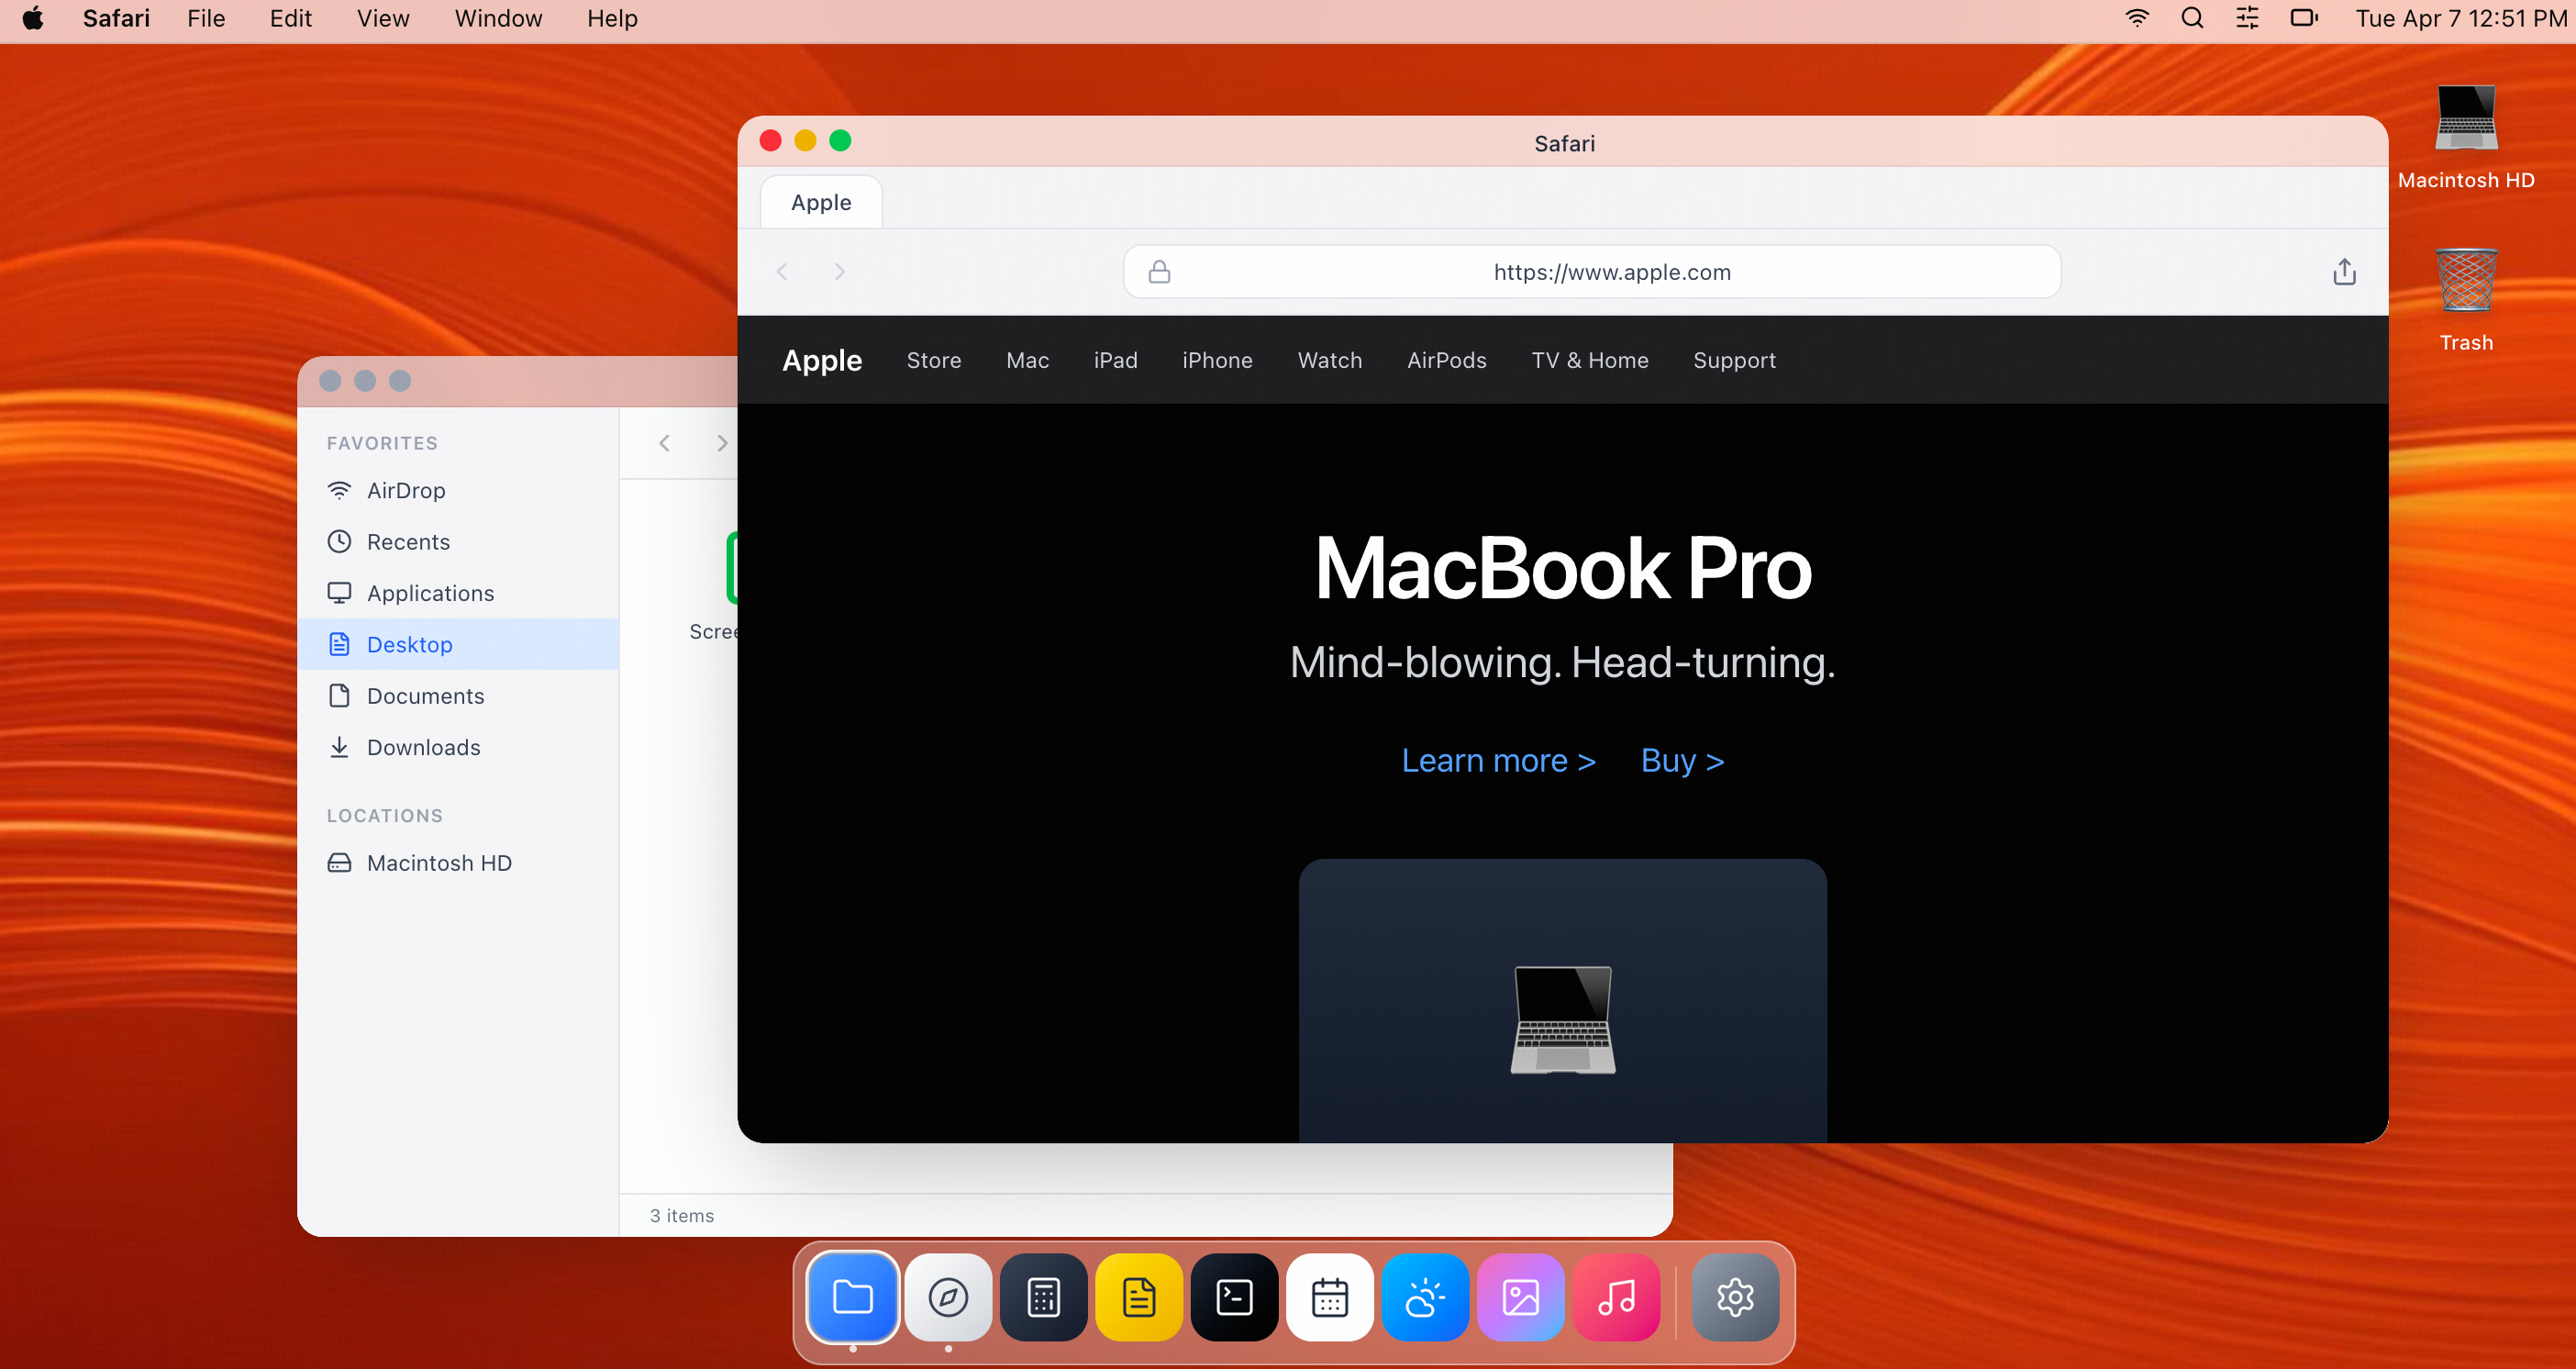Click the battery icon in menu bar
The image size is (2576, 1369).
tap(2303, 18)
